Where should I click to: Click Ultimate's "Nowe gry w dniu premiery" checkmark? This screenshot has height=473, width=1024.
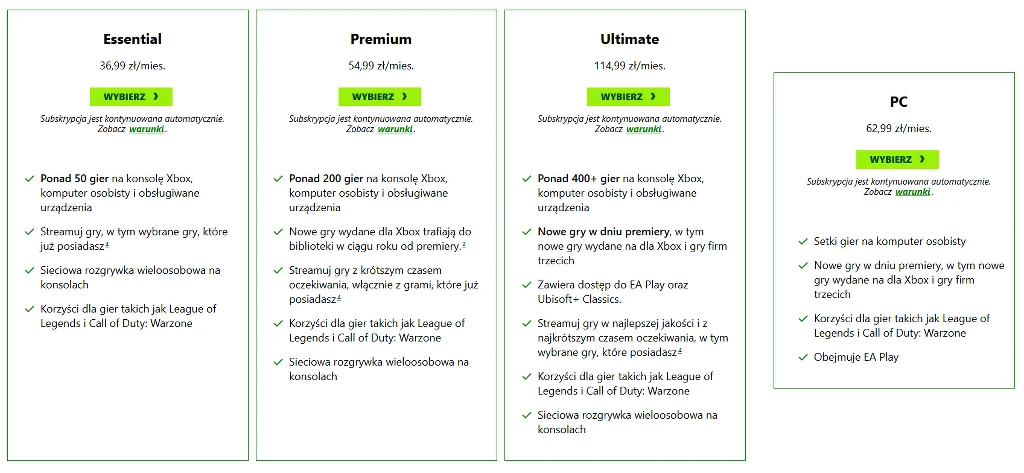(527, 232)
